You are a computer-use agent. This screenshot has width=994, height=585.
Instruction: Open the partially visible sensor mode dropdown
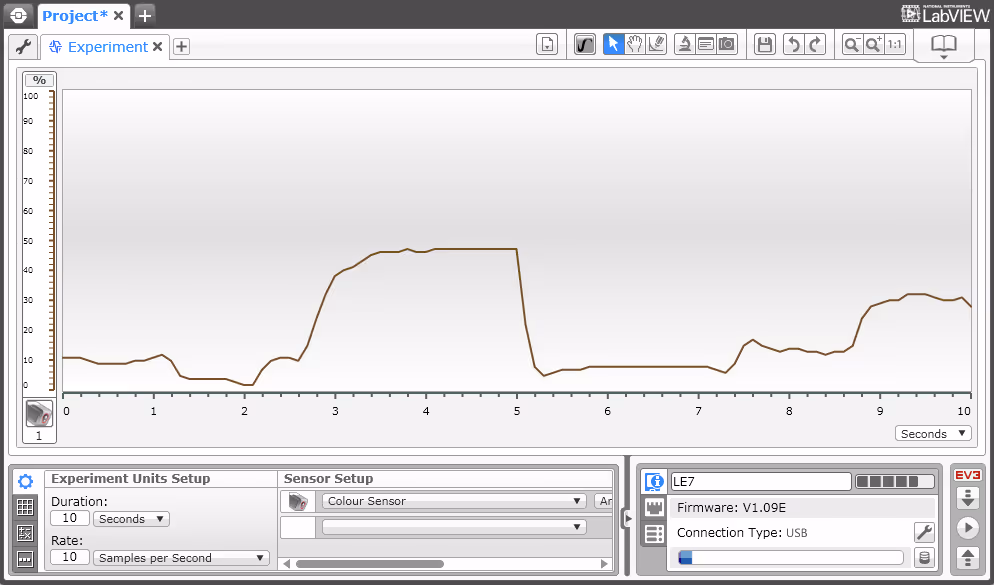pyautogui.click(x=604, y=501)
